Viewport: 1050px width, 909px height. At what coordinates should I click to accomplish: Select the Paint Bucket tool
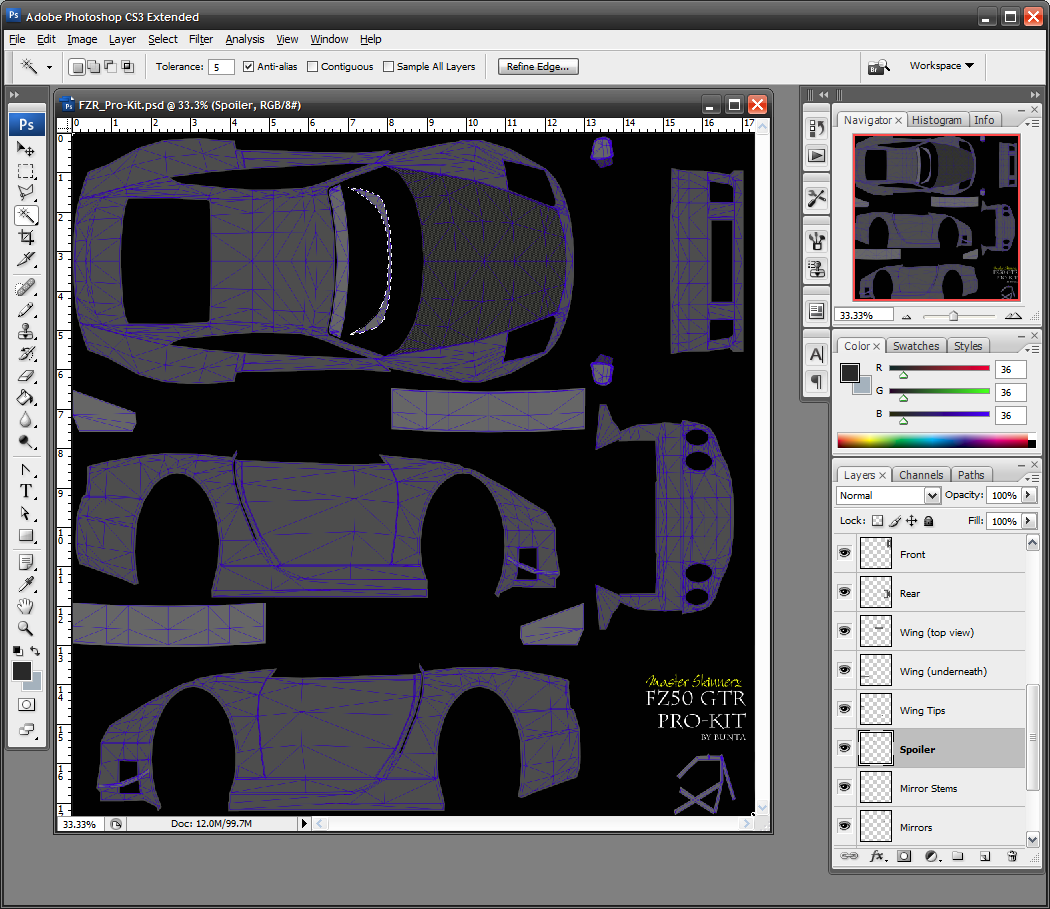click(26, 398)
